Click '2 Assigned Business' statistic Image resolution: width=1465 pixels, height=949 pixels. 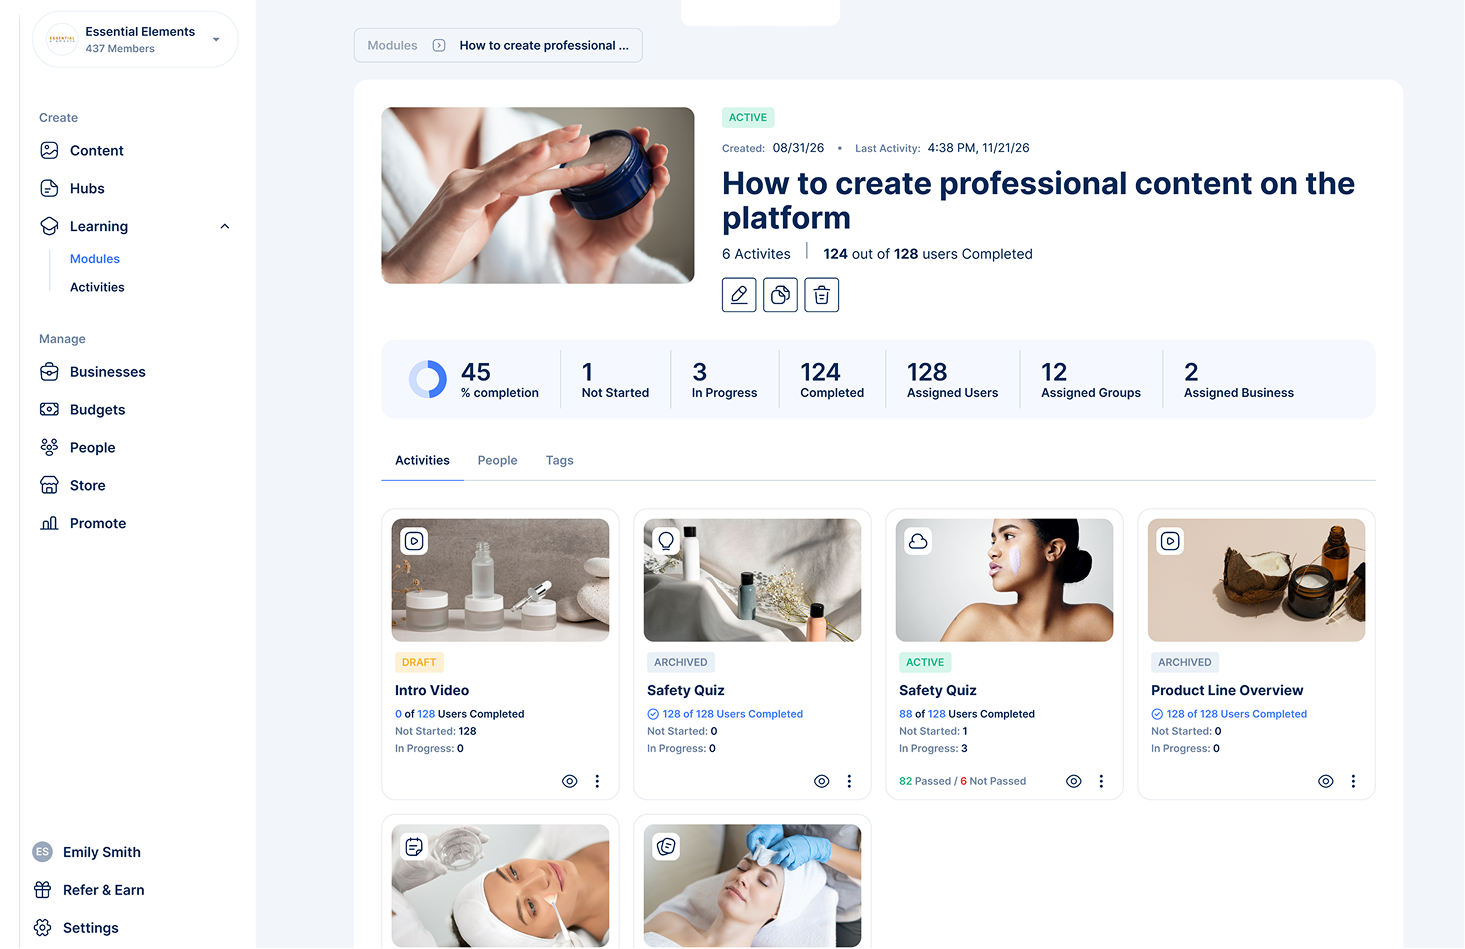click(1239, 379)
